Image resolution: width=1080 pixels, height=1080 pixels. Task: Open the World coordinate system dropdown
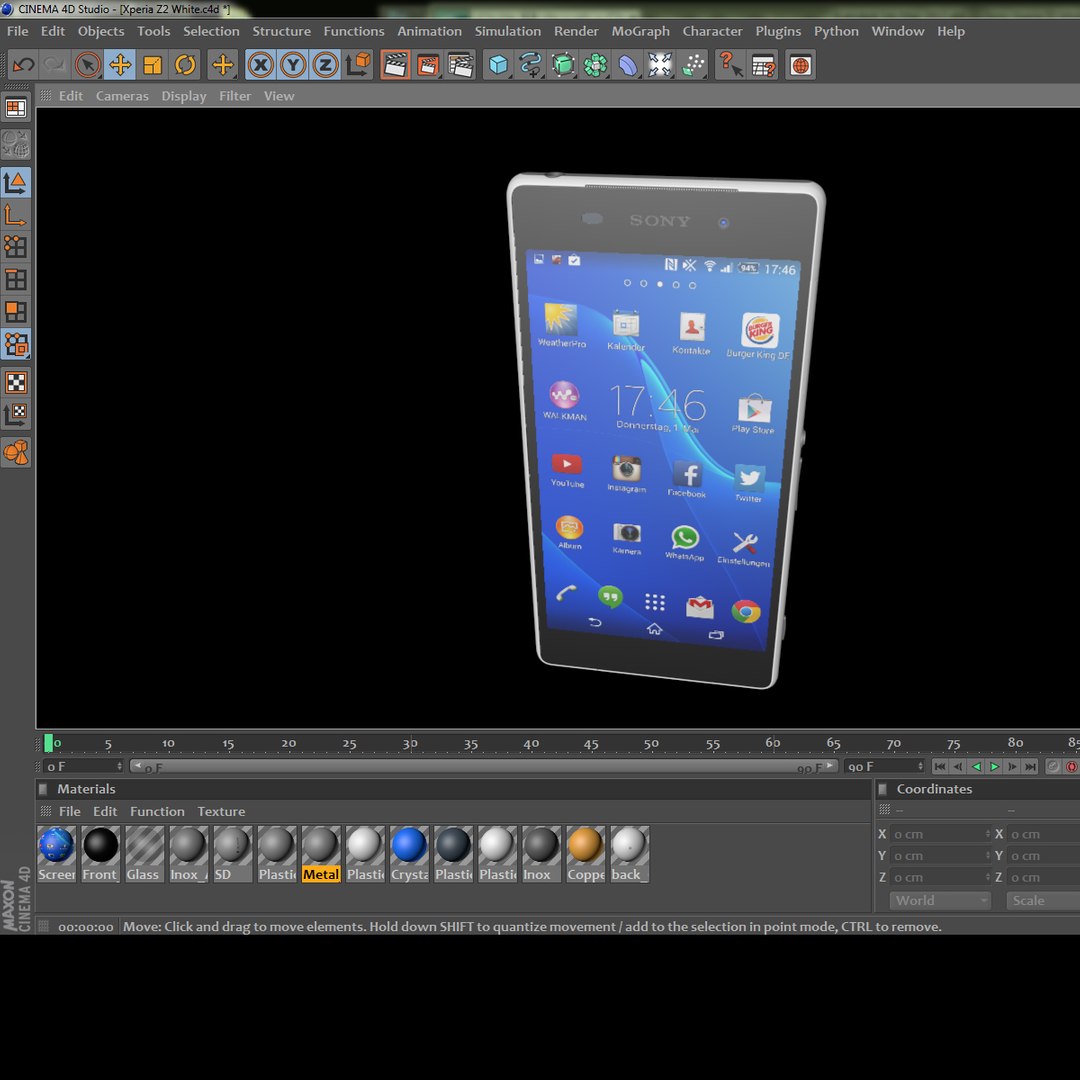click(x=939, y=900)
